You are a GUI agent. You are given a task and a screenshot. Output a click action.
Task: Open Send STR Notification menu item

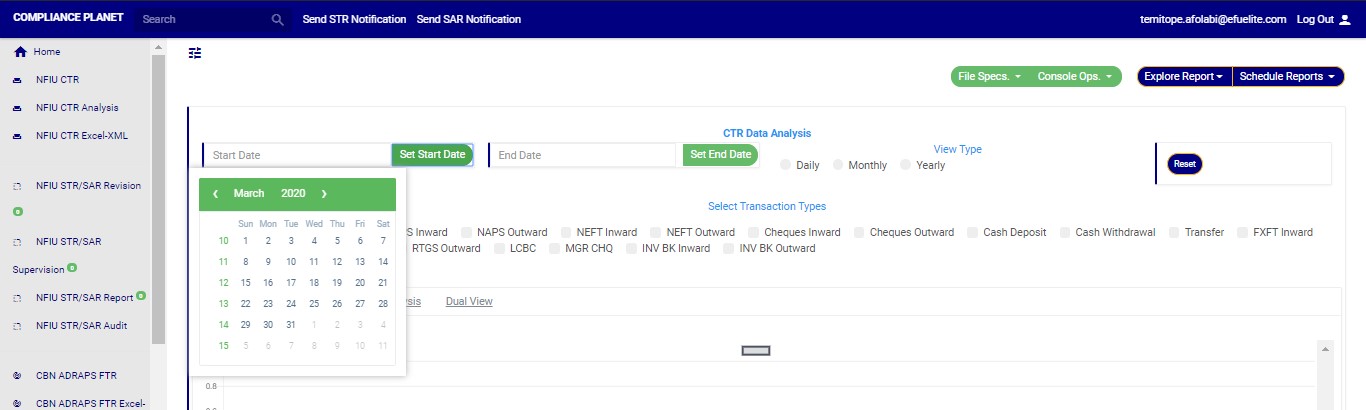354,19
